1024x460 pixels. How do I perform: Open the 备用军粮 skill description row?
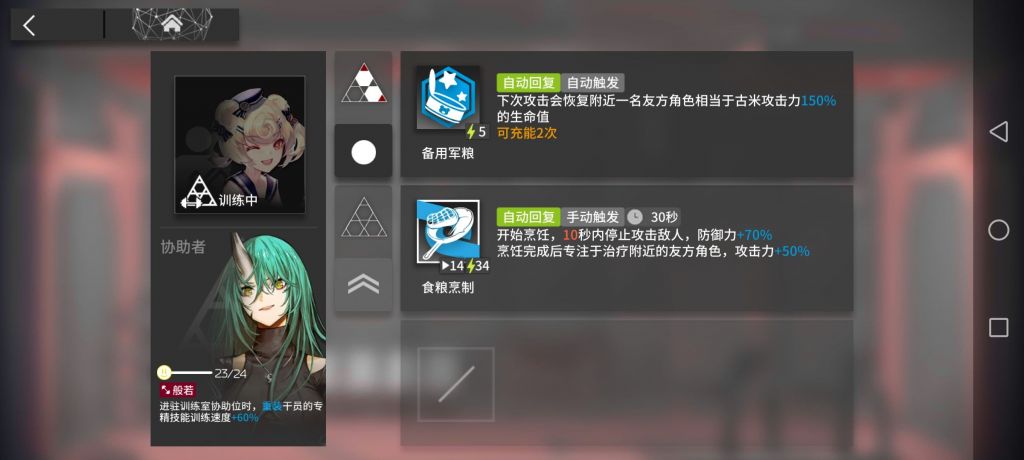pyautogui.click(x=626, y=114)
